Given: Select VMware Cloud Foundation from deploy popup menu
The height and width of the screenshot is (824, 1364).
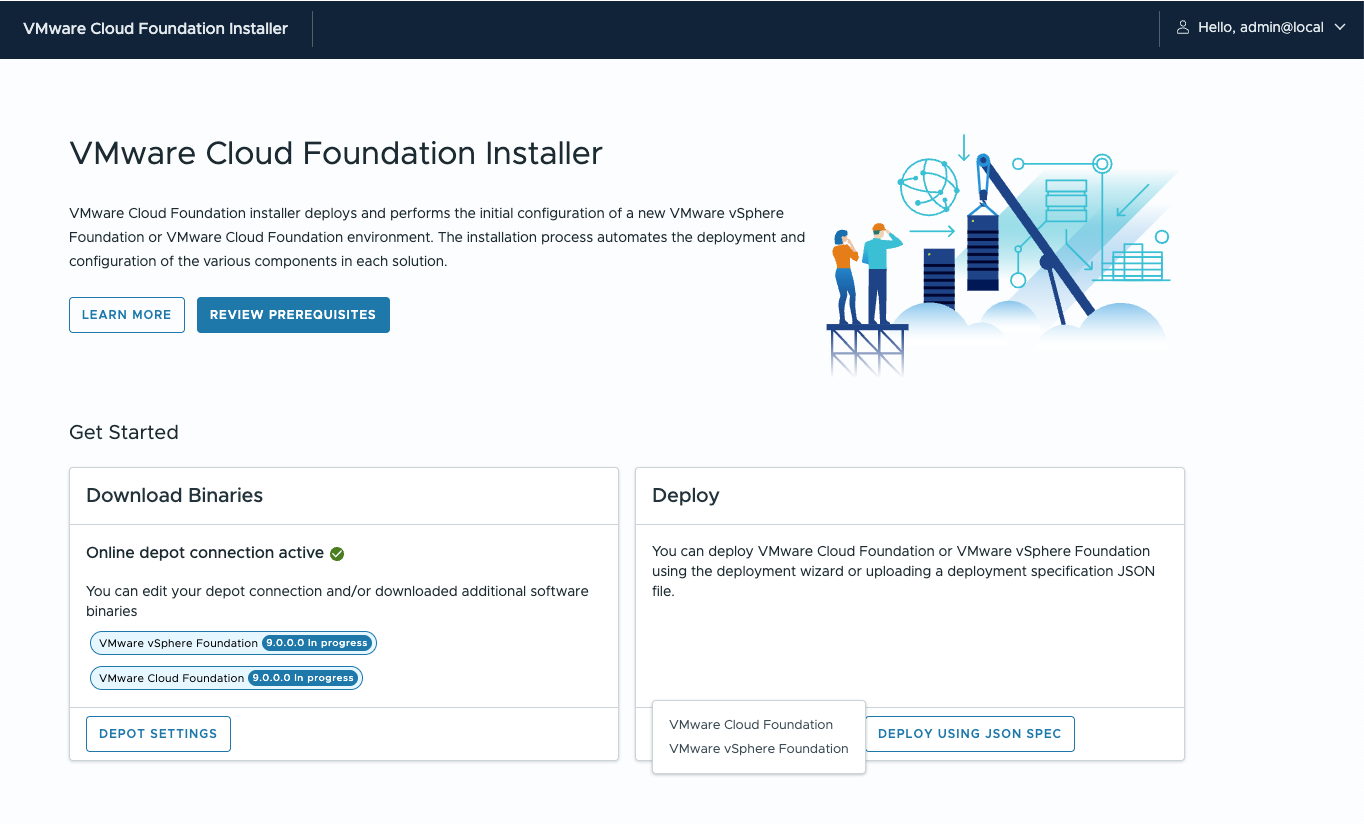Looking at the screenshot, I should point(751,725).
